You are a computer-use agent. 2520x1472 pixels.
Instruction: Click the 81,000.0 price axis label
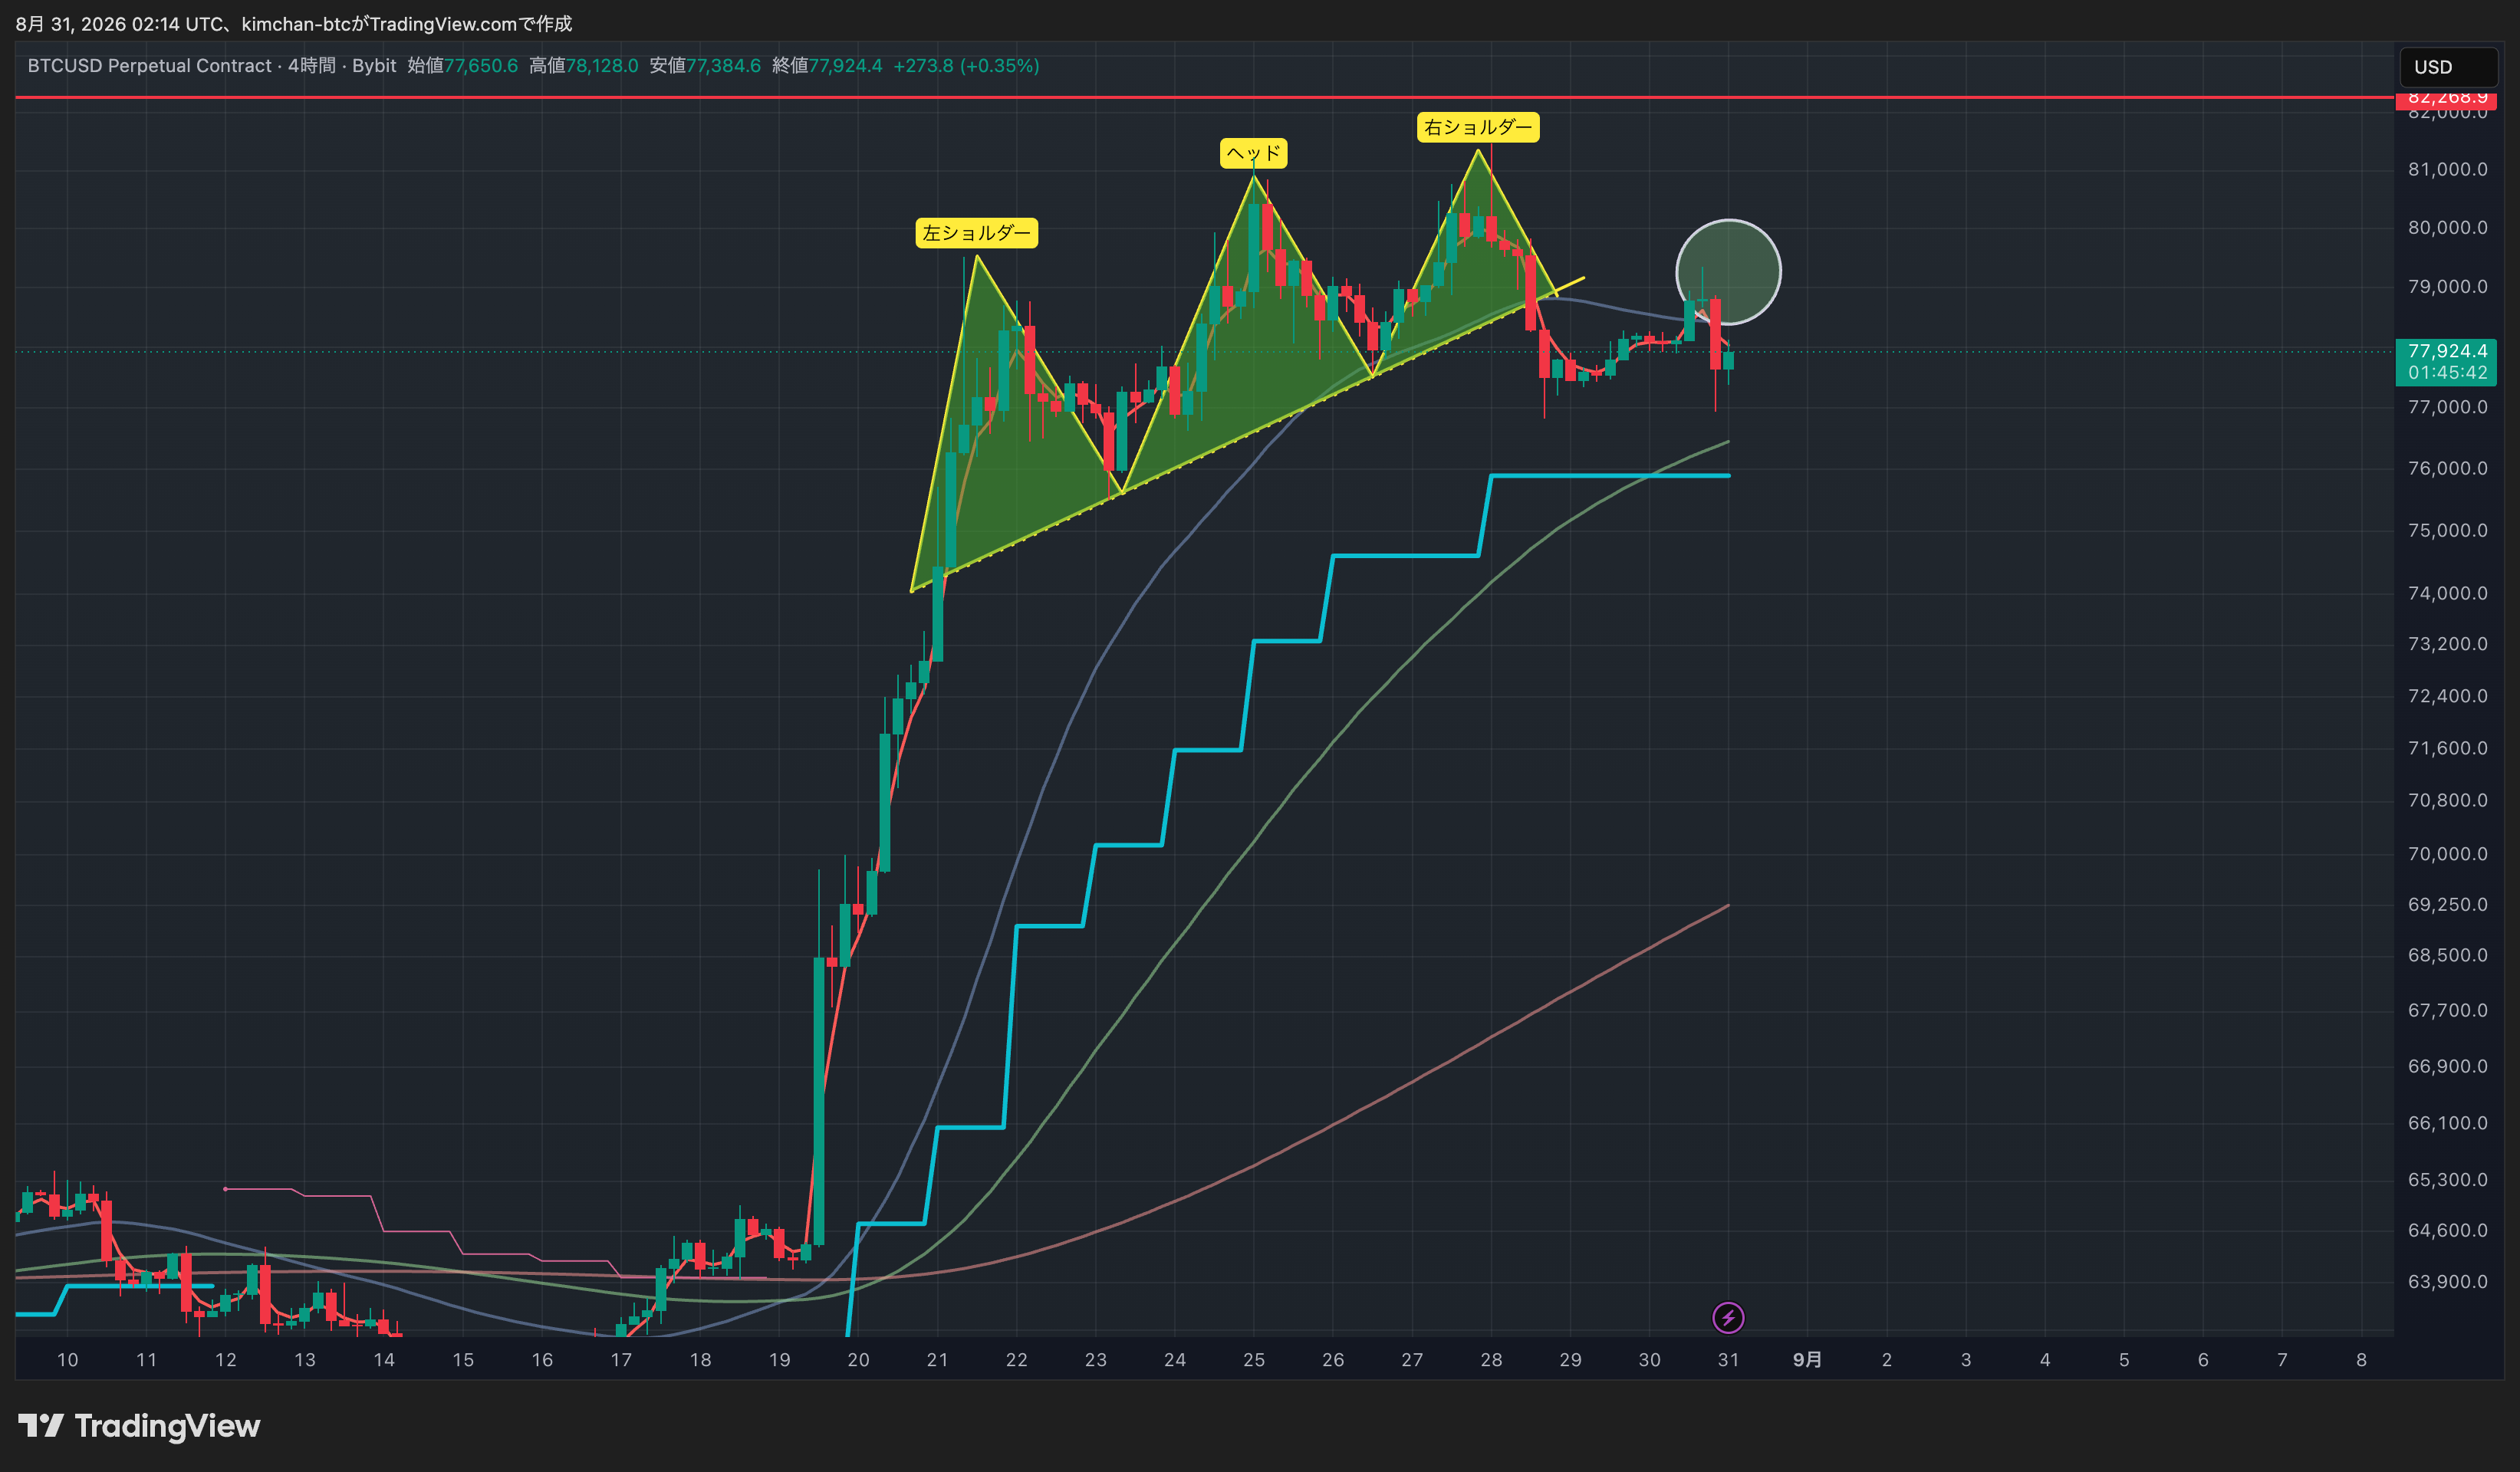pyautogui.click(x=2447, y=169)
